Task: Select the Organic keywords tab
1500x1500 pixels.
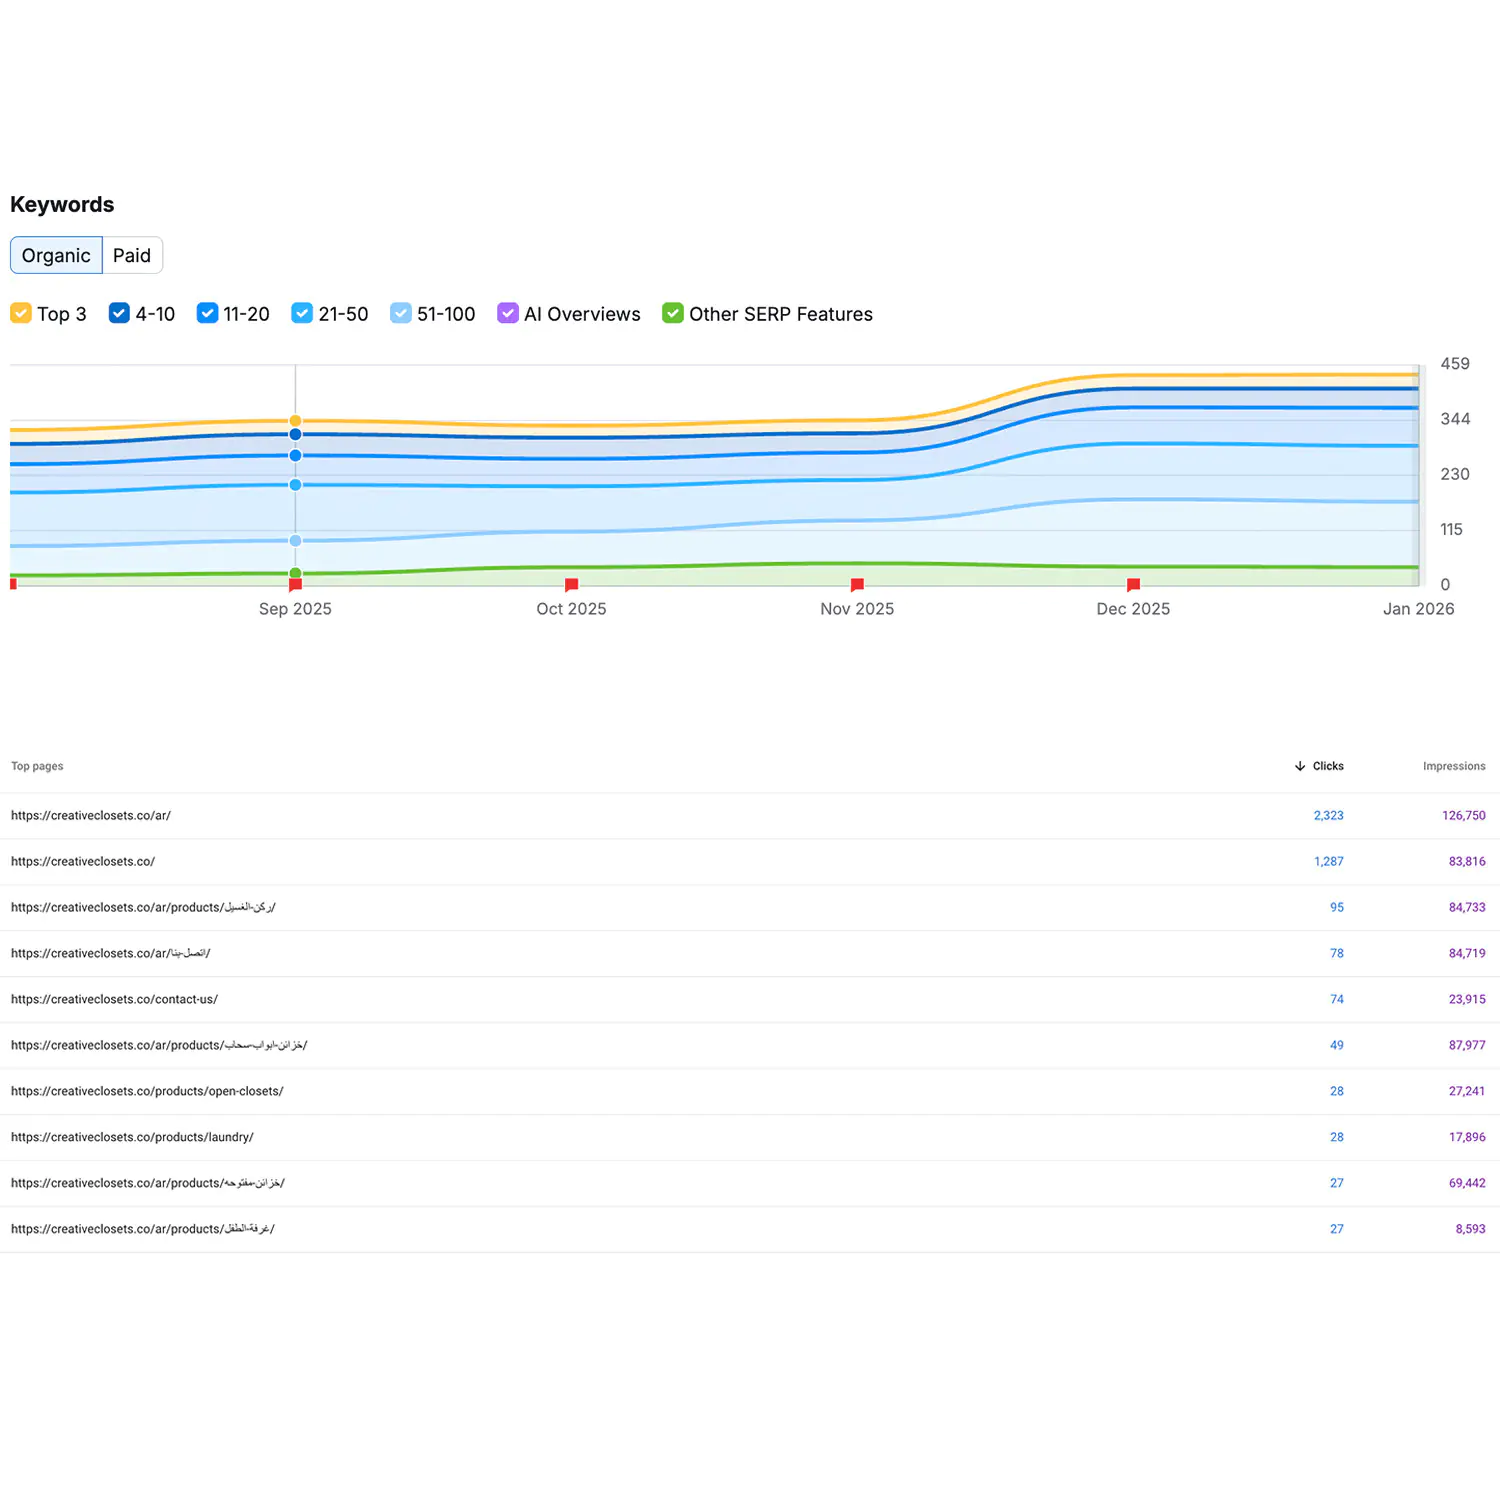Action: click(x=56, y=255)
